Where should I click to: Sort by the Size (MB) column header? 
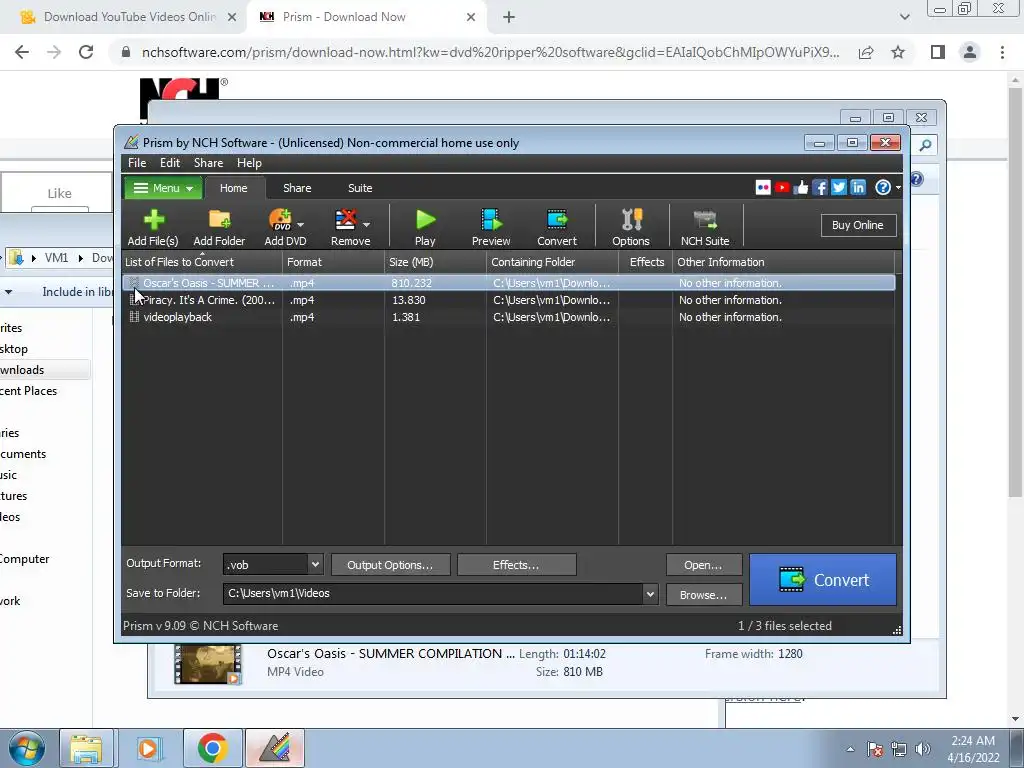pos(435,262)
